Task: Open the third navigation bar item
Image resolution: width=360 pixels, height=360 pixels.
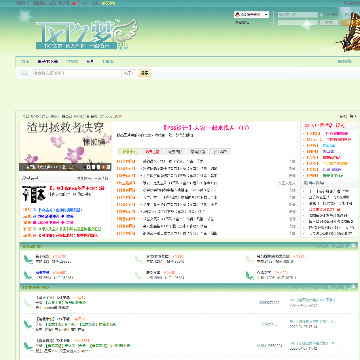Action: tap(72, 62)
